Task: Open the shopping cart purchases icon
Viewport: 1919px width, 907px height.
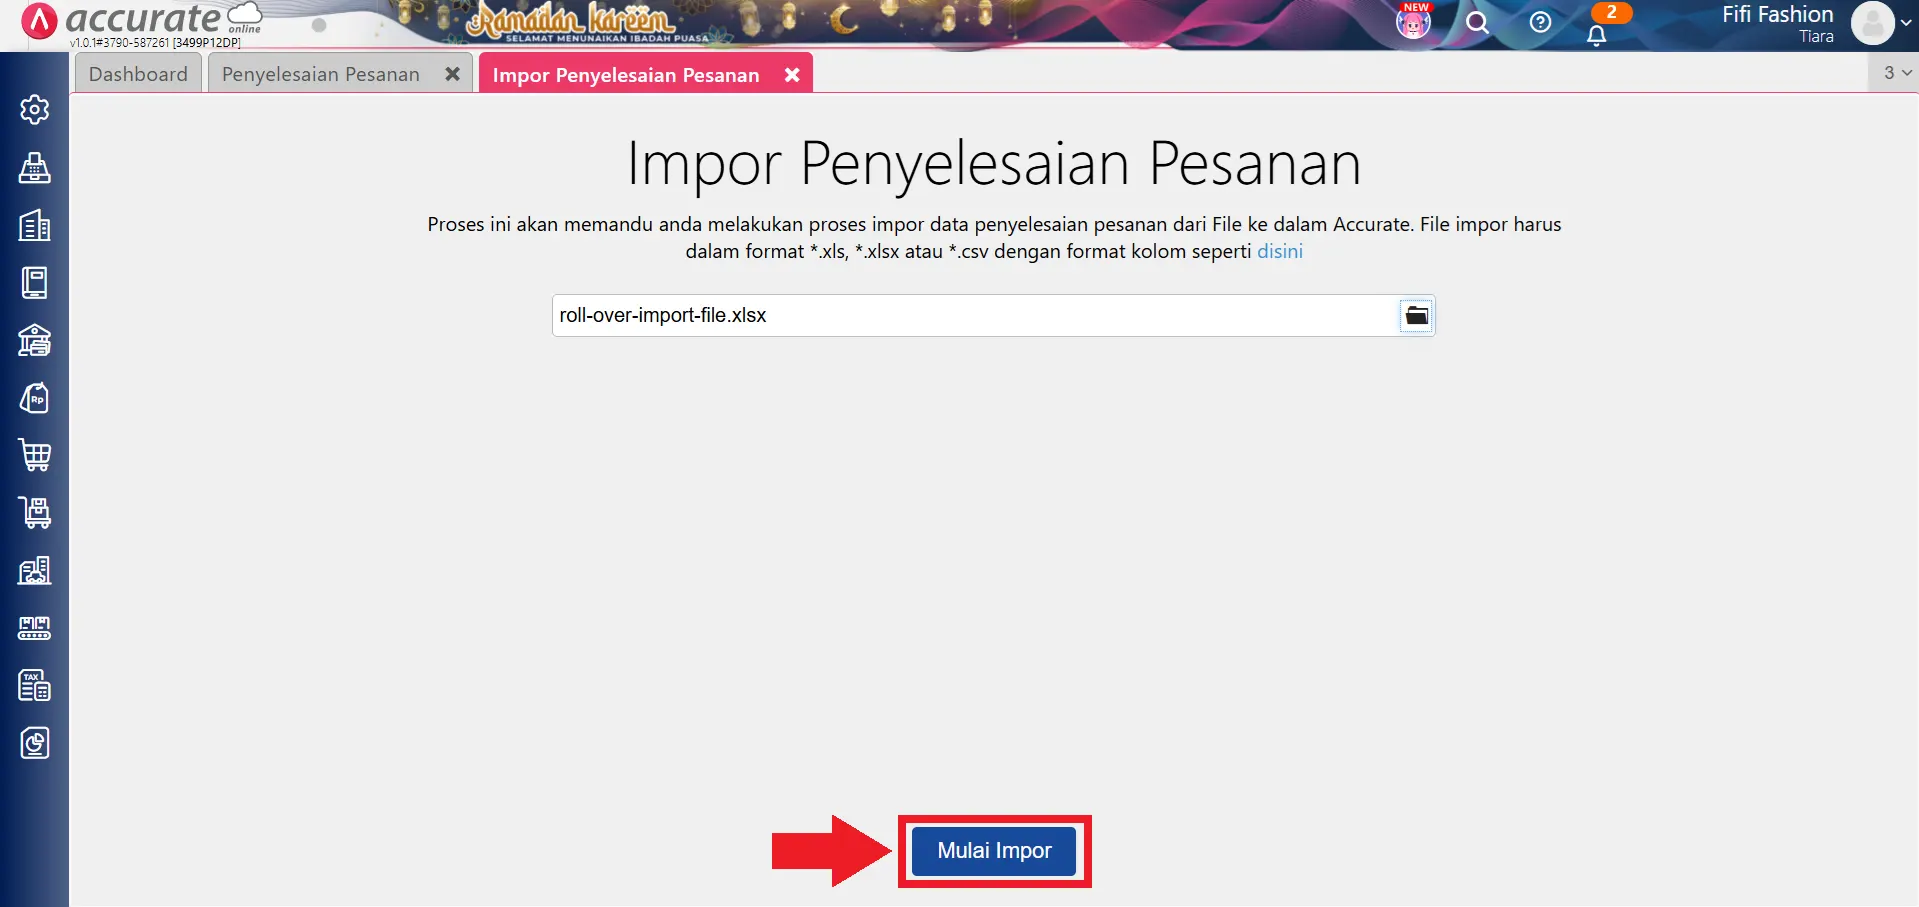Action: pyautogui.click(x=35, y=455)
